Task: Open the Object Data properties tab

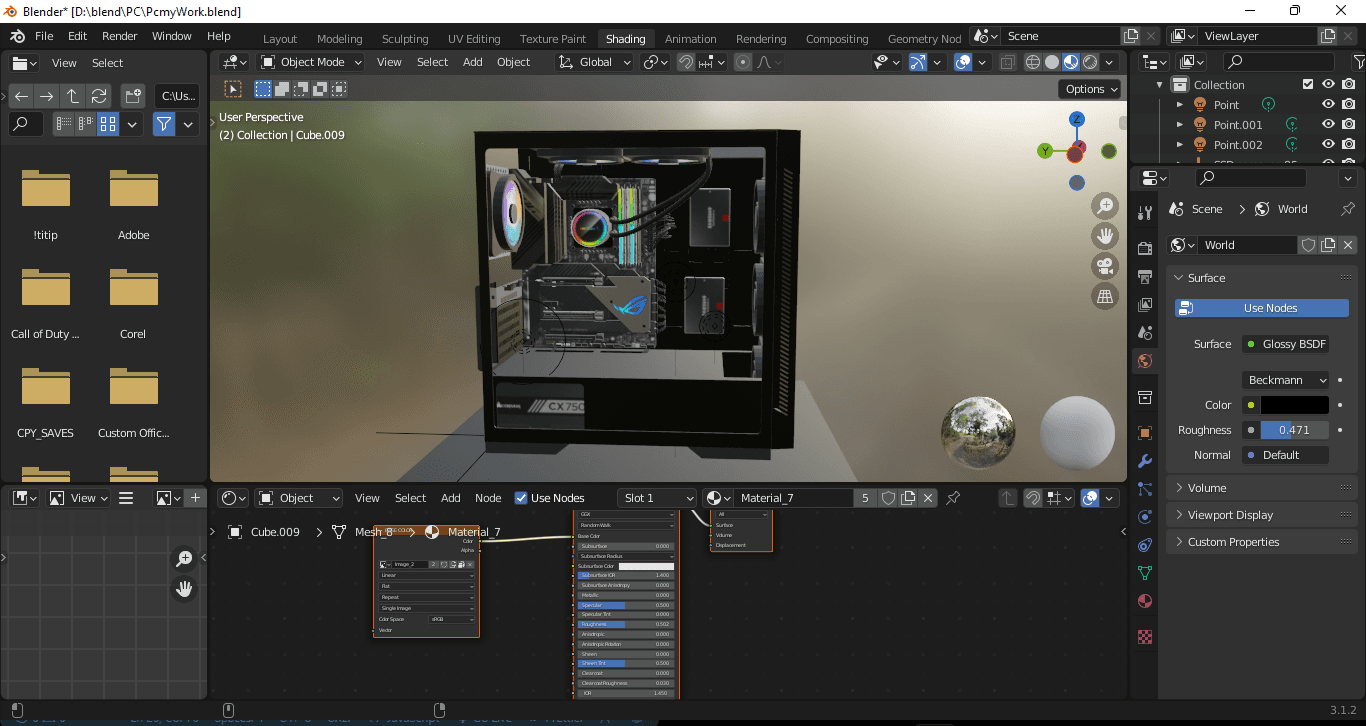Action: [1145, 573]
